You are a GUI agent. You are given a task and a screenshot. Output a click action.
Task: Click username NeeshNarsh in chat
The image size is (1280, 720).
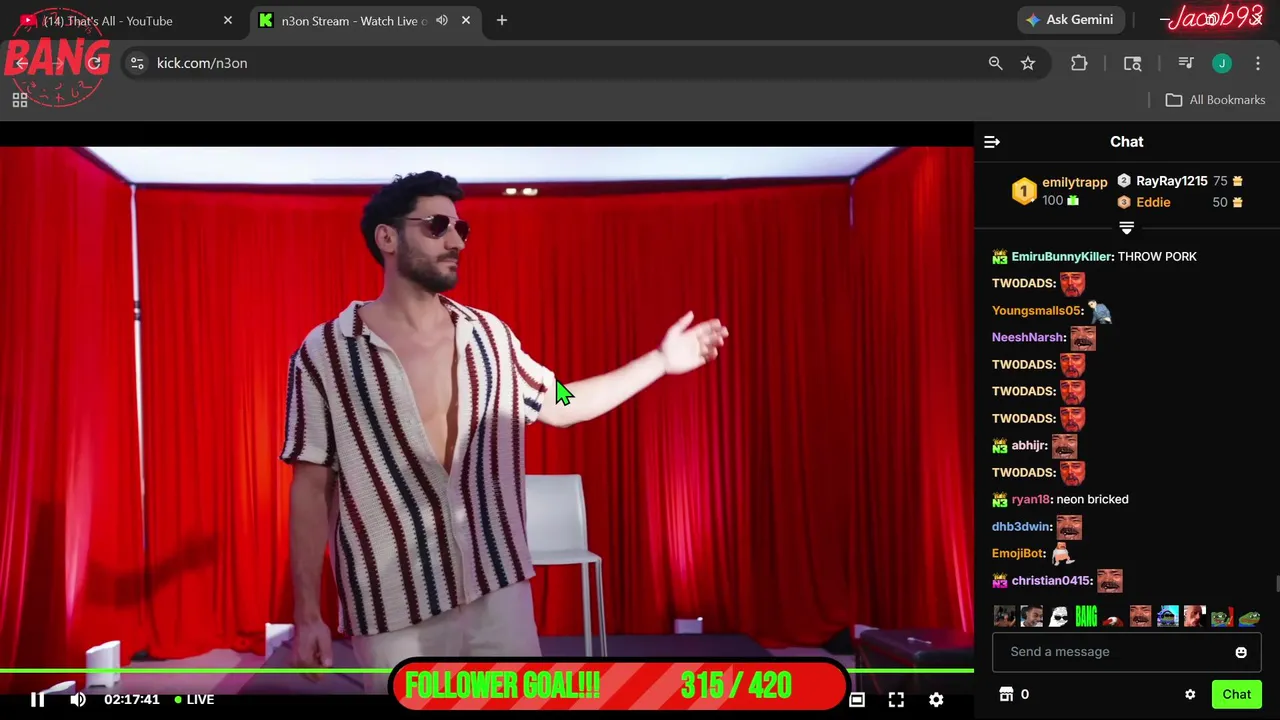pos(1028,337)
